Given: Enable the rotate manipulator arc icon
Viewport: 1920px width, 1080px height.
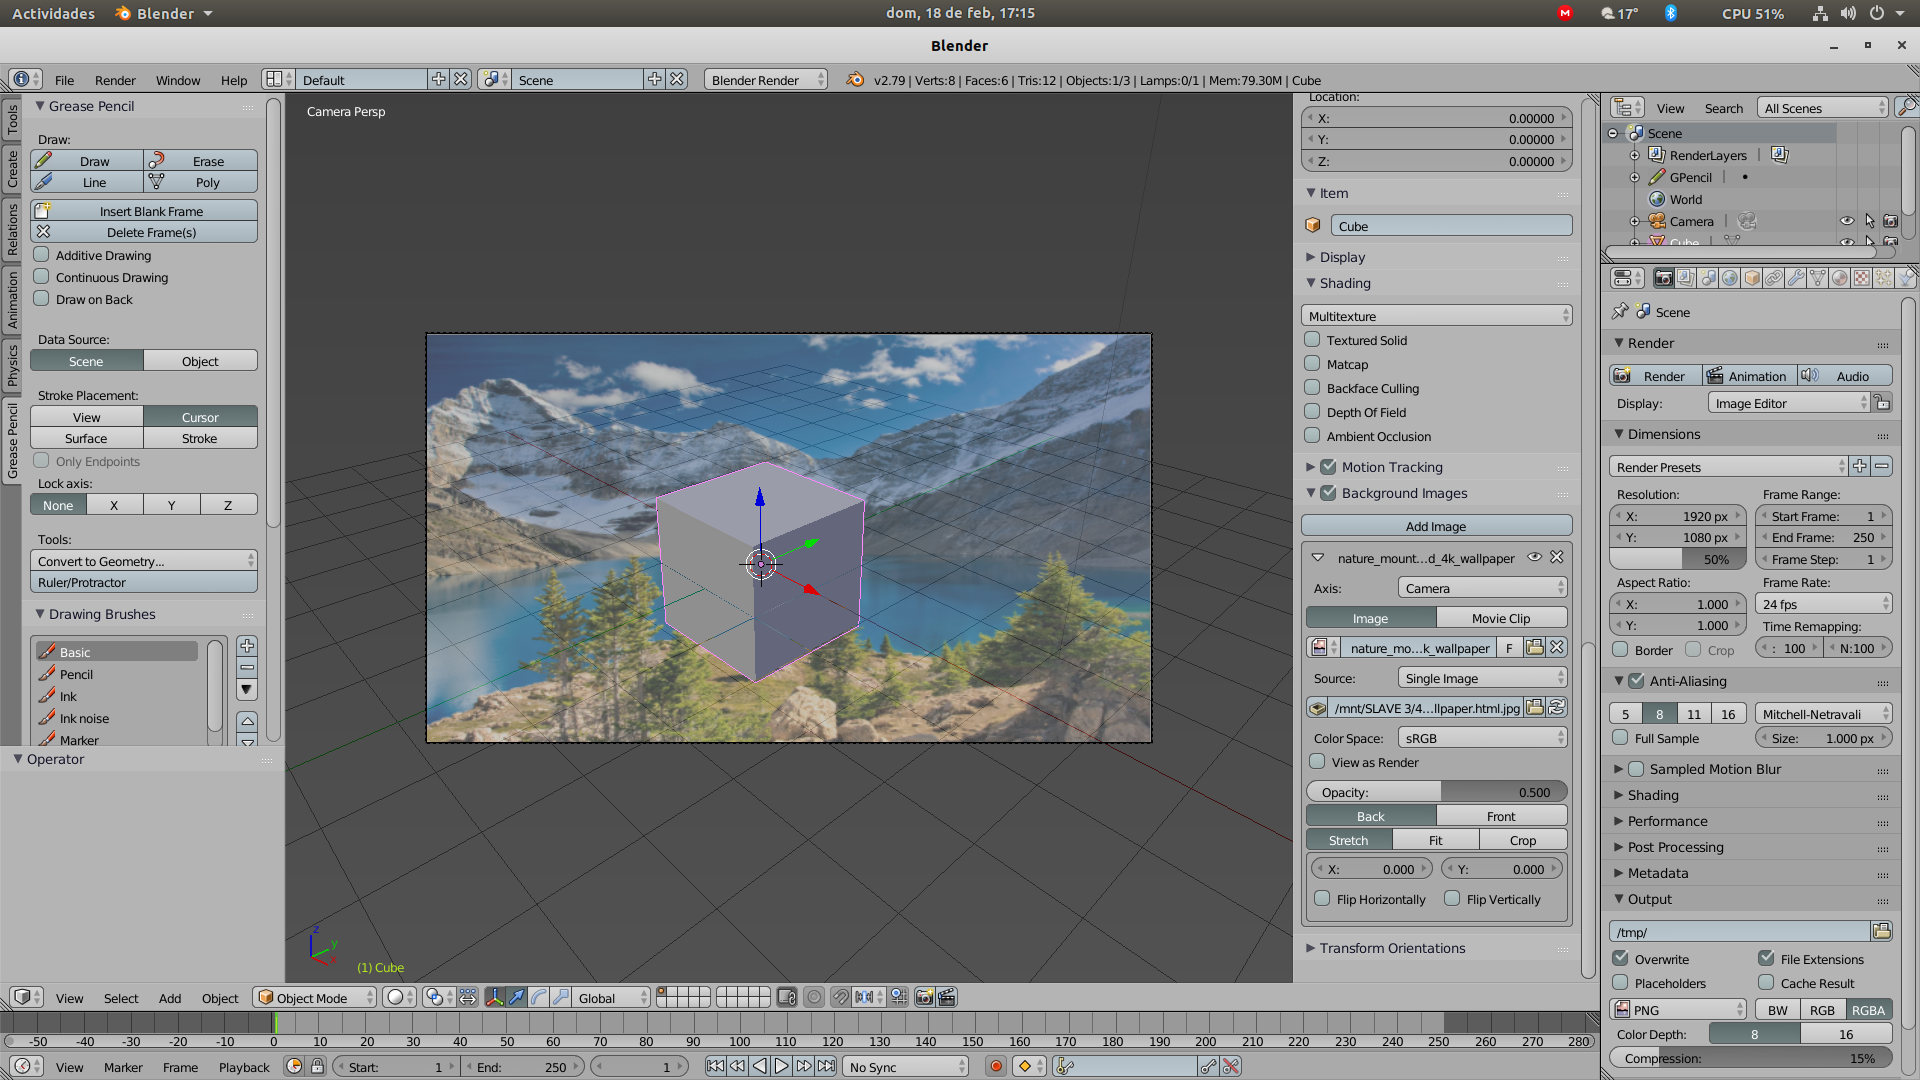Looking at the screenshot, I should [539, 997].
